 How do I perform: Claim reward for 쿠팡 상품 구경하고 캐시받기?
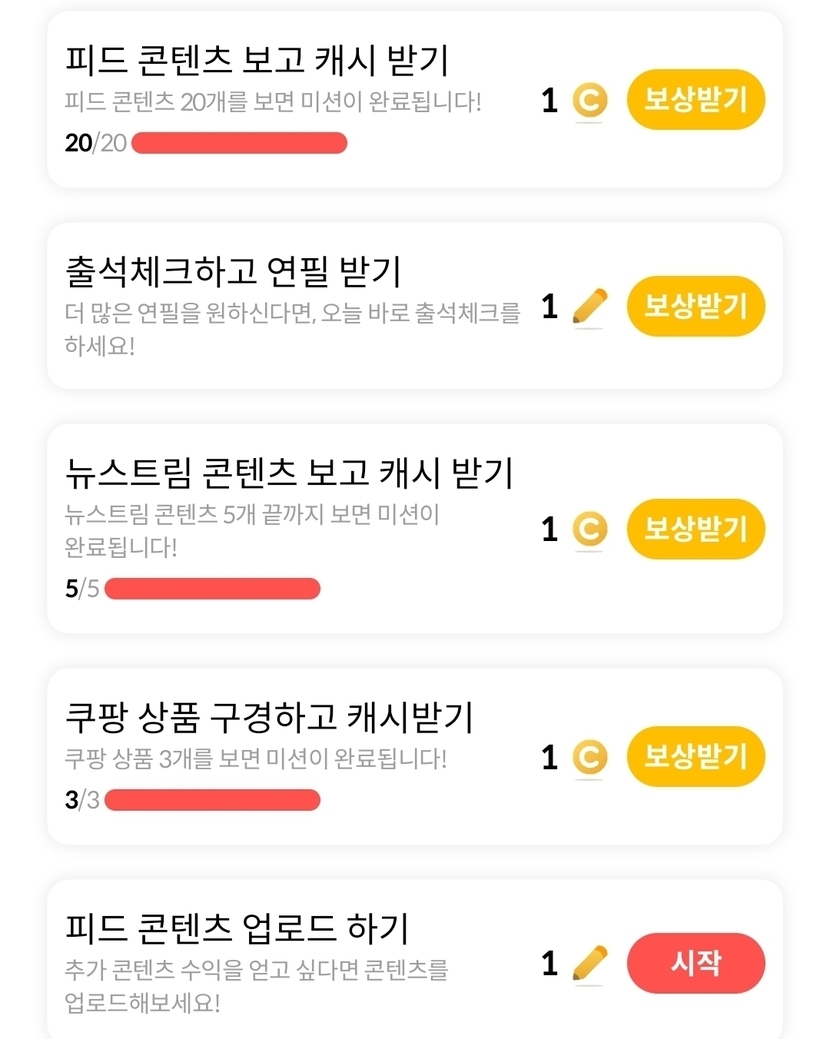[x=695, y=757]
